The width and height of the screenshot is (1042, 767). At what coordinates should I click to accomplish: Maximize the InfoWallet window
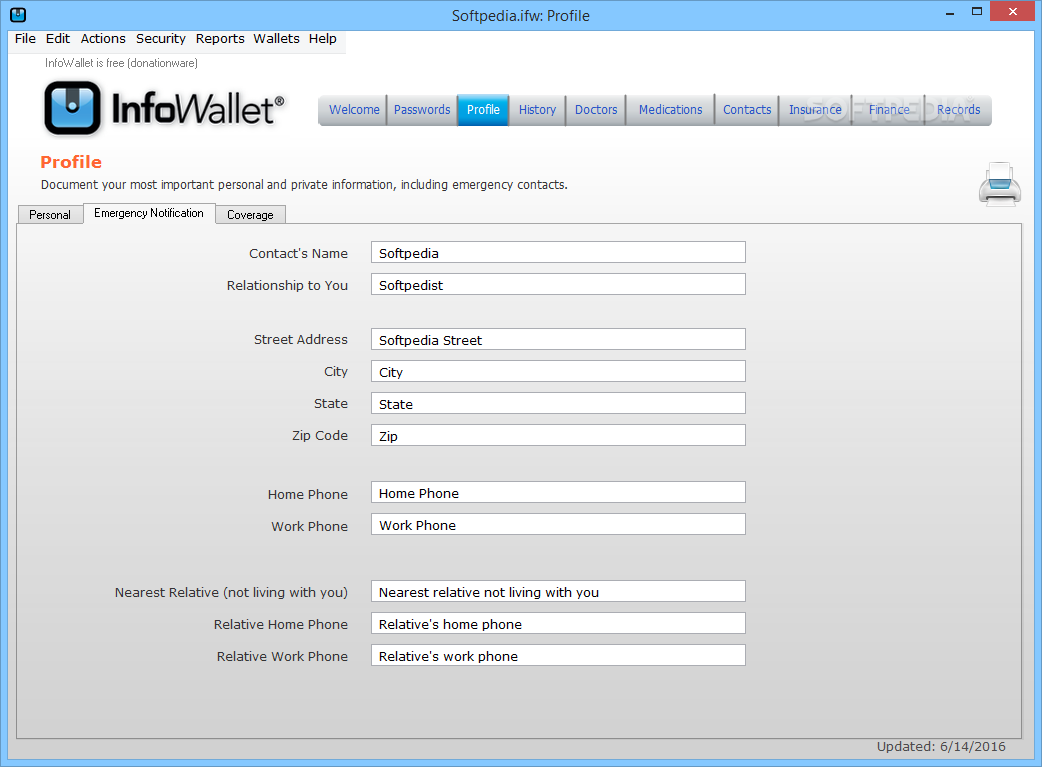tap(977, 12)
